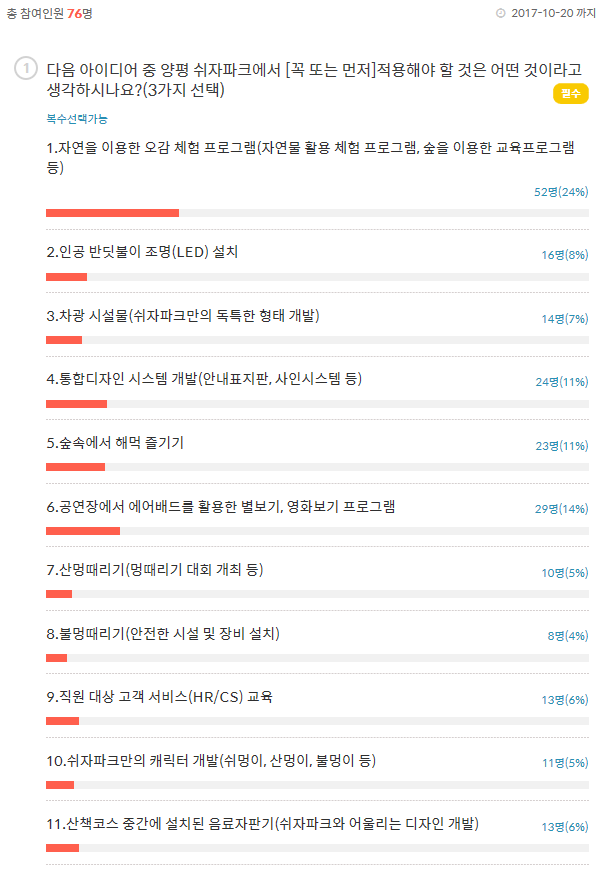Click the circled question number 1 icon

26,69
